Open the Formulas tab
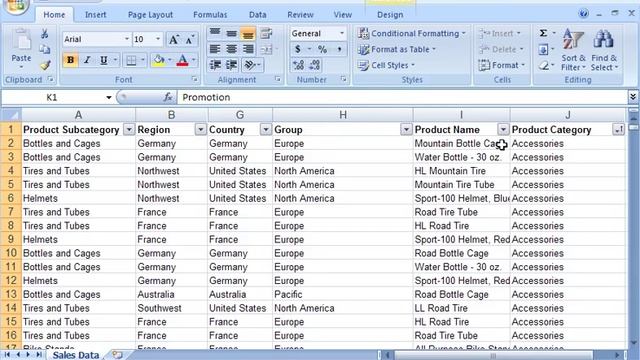 (x=210, y=15)
